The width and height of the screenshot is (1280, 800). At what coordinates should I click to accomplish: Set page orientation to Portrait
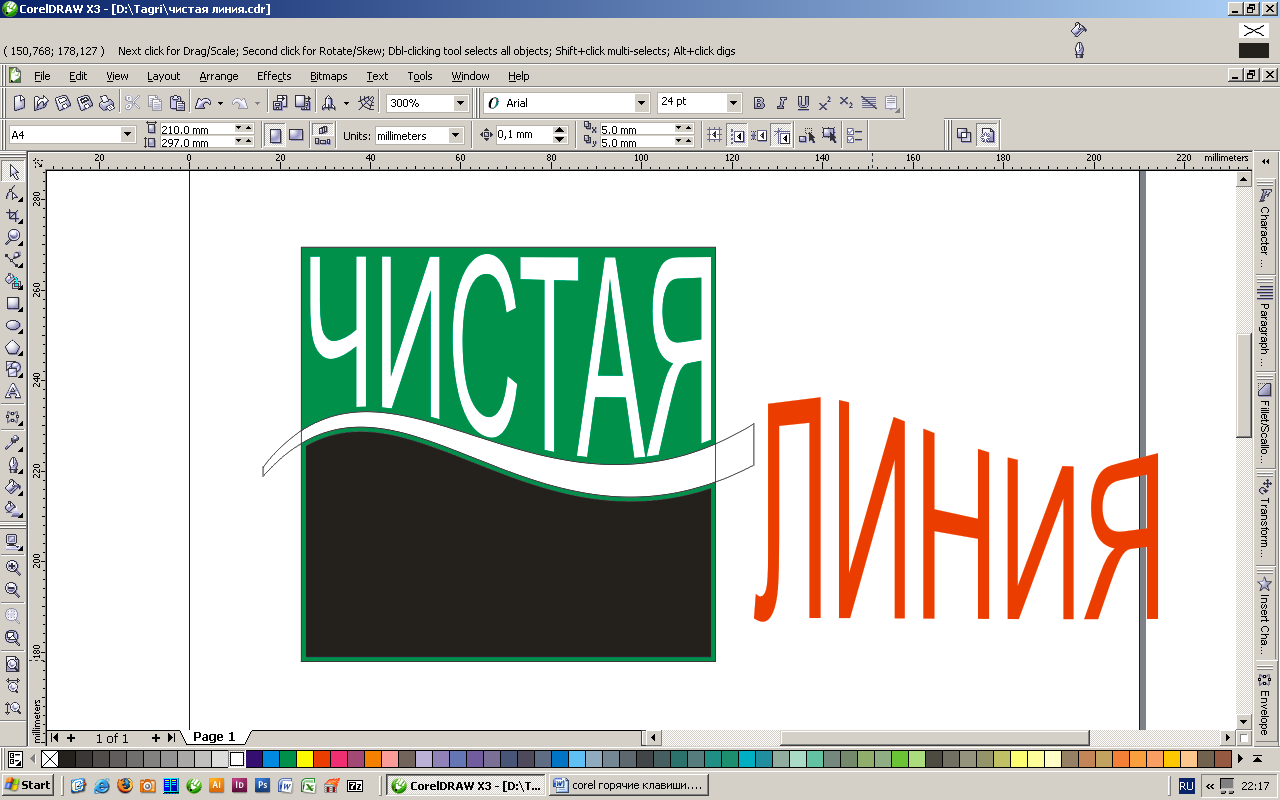tap(275, 135)
